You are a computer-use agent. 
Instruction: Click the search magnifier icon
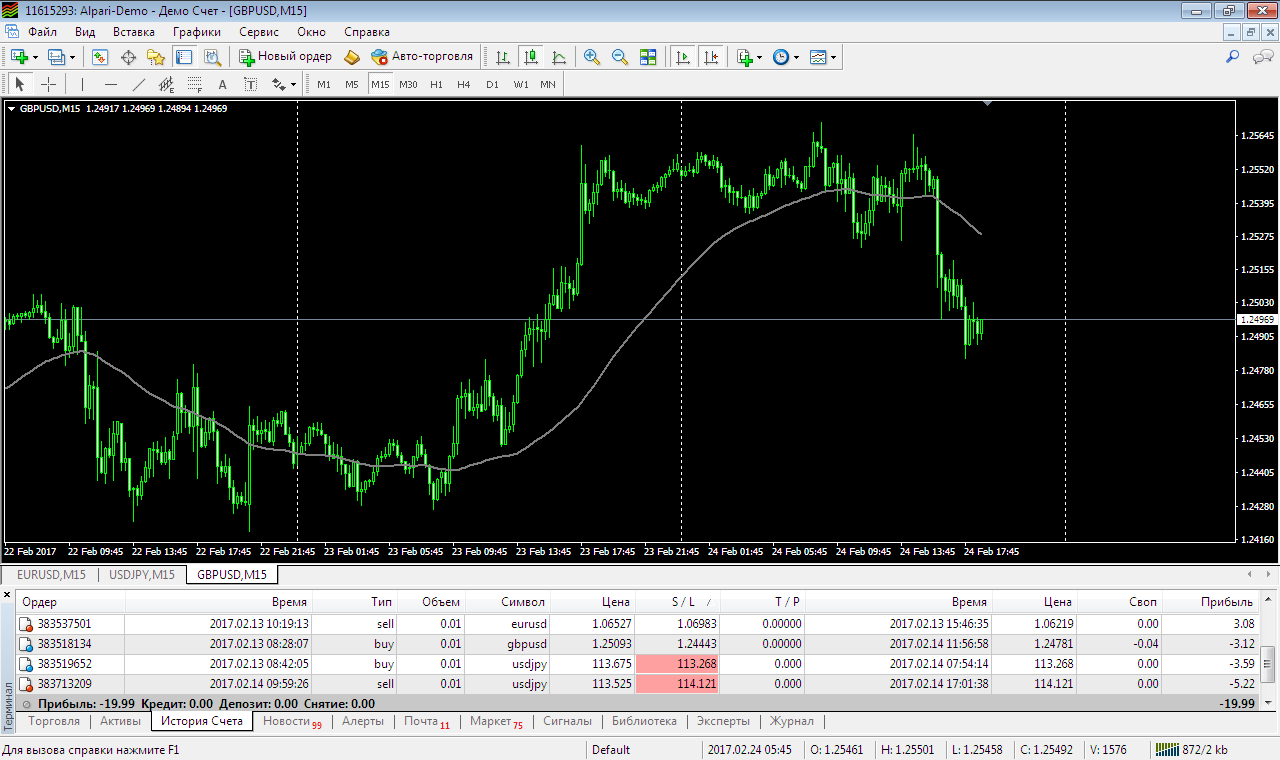1233,57
